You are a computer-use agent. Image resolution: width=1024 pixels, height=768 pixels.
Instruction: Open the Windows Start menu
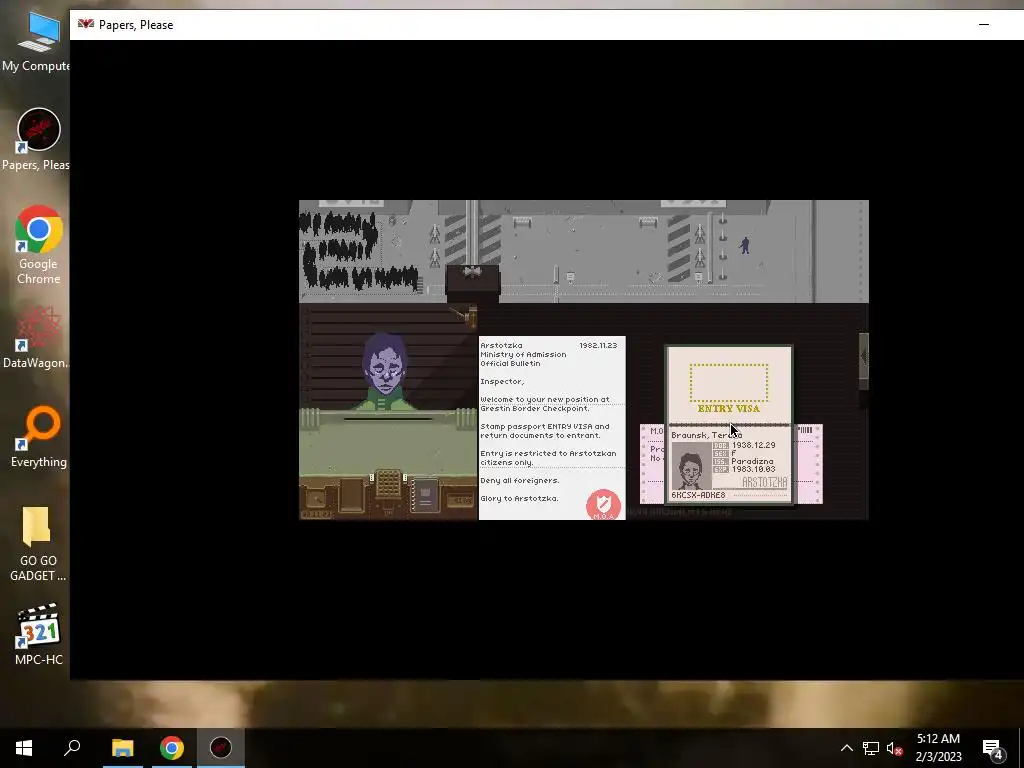click(x=24, y=748)
